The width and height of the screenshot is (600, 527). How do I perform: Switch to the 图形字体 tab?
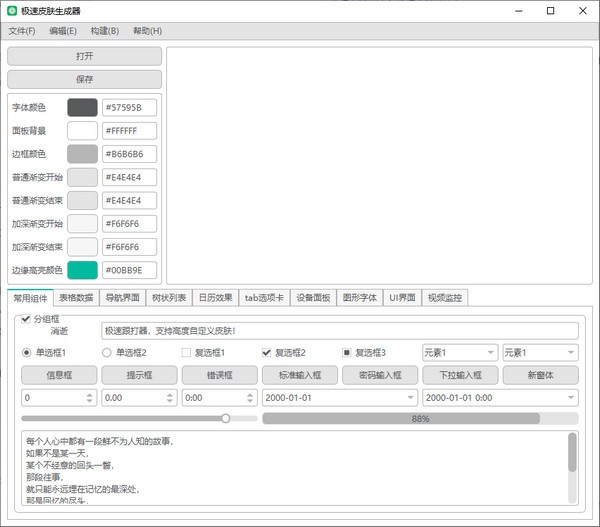coord(360,298)
